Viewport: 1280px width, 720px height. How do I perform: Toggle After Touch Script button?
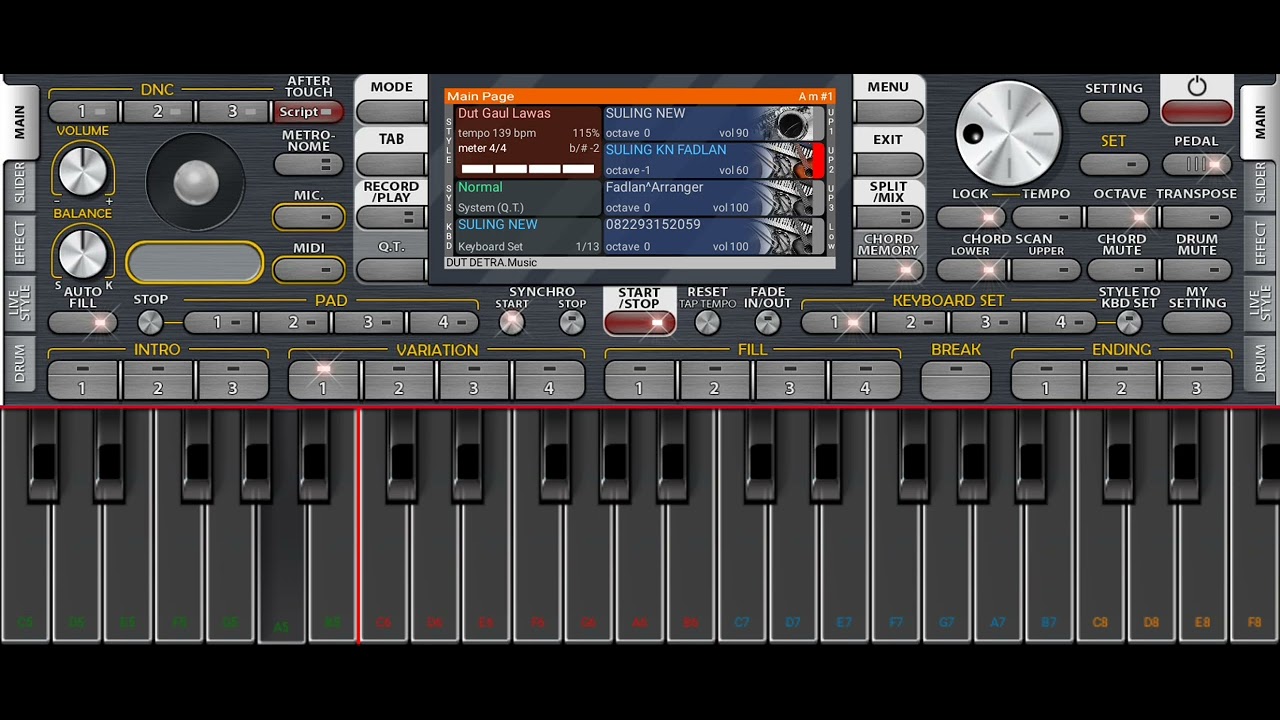(x=309, y=112)
